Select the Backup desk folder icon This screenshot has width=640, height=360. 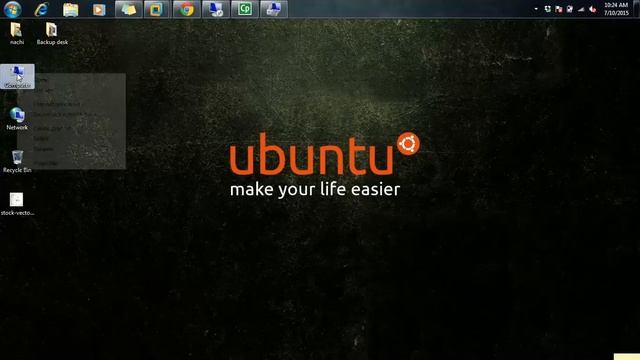[x=52, y=33]
